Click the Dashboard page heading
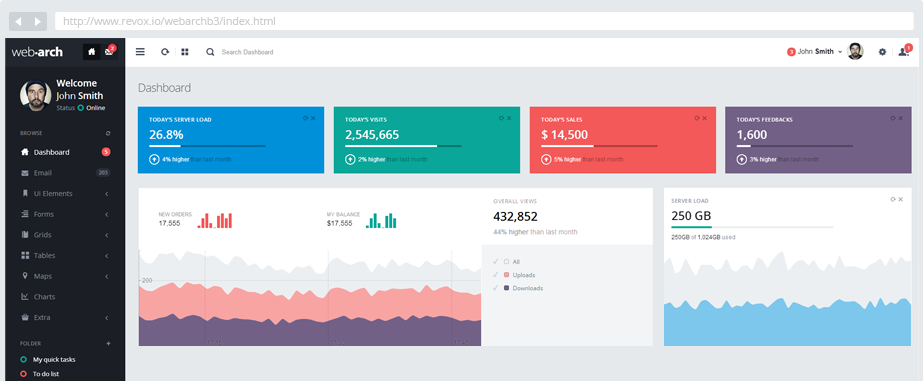The width and height of the screenshot is (923, 381). tap(164, 88)
